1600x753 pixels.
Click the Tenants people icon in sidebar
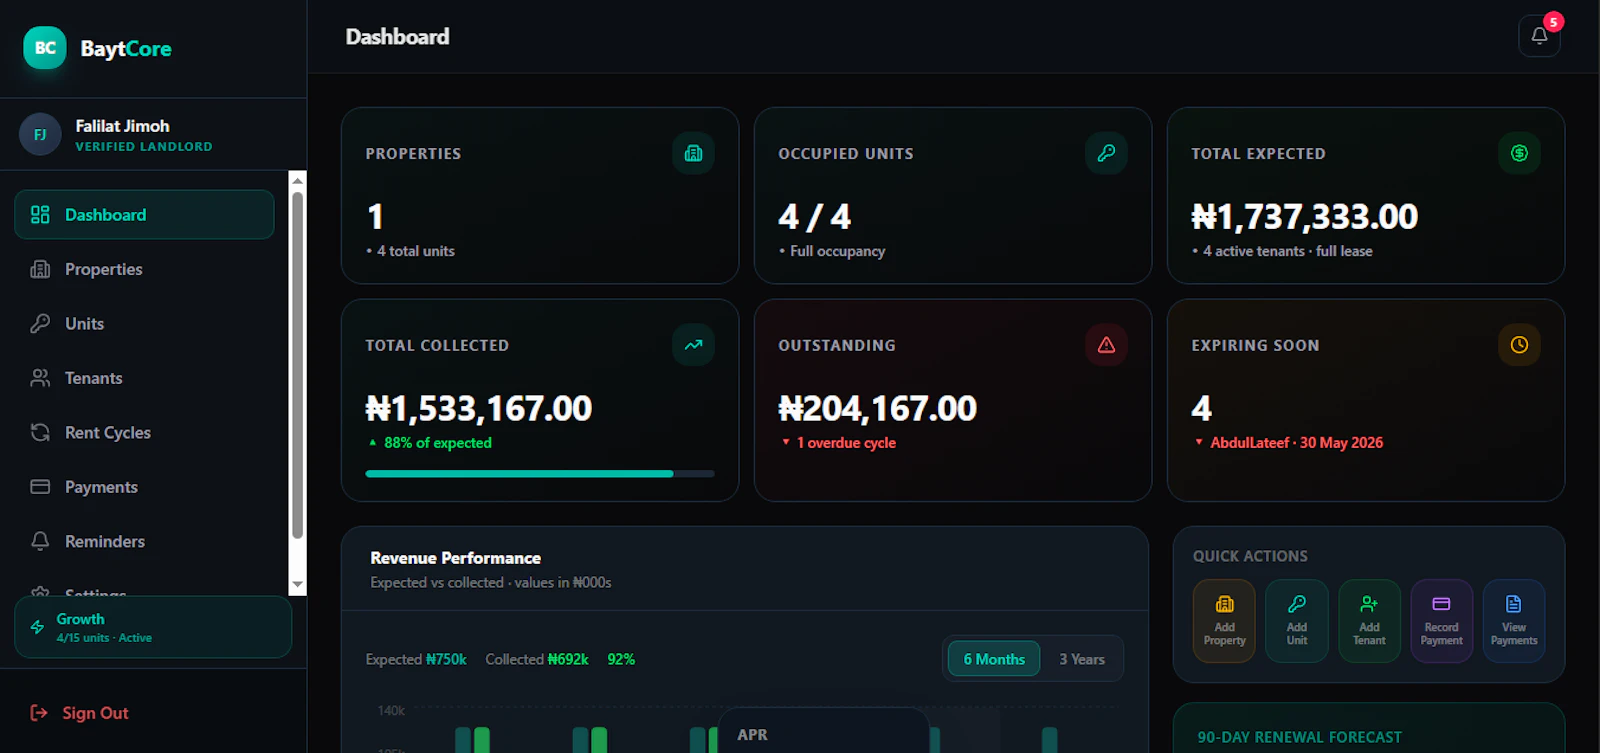point(40,378)
